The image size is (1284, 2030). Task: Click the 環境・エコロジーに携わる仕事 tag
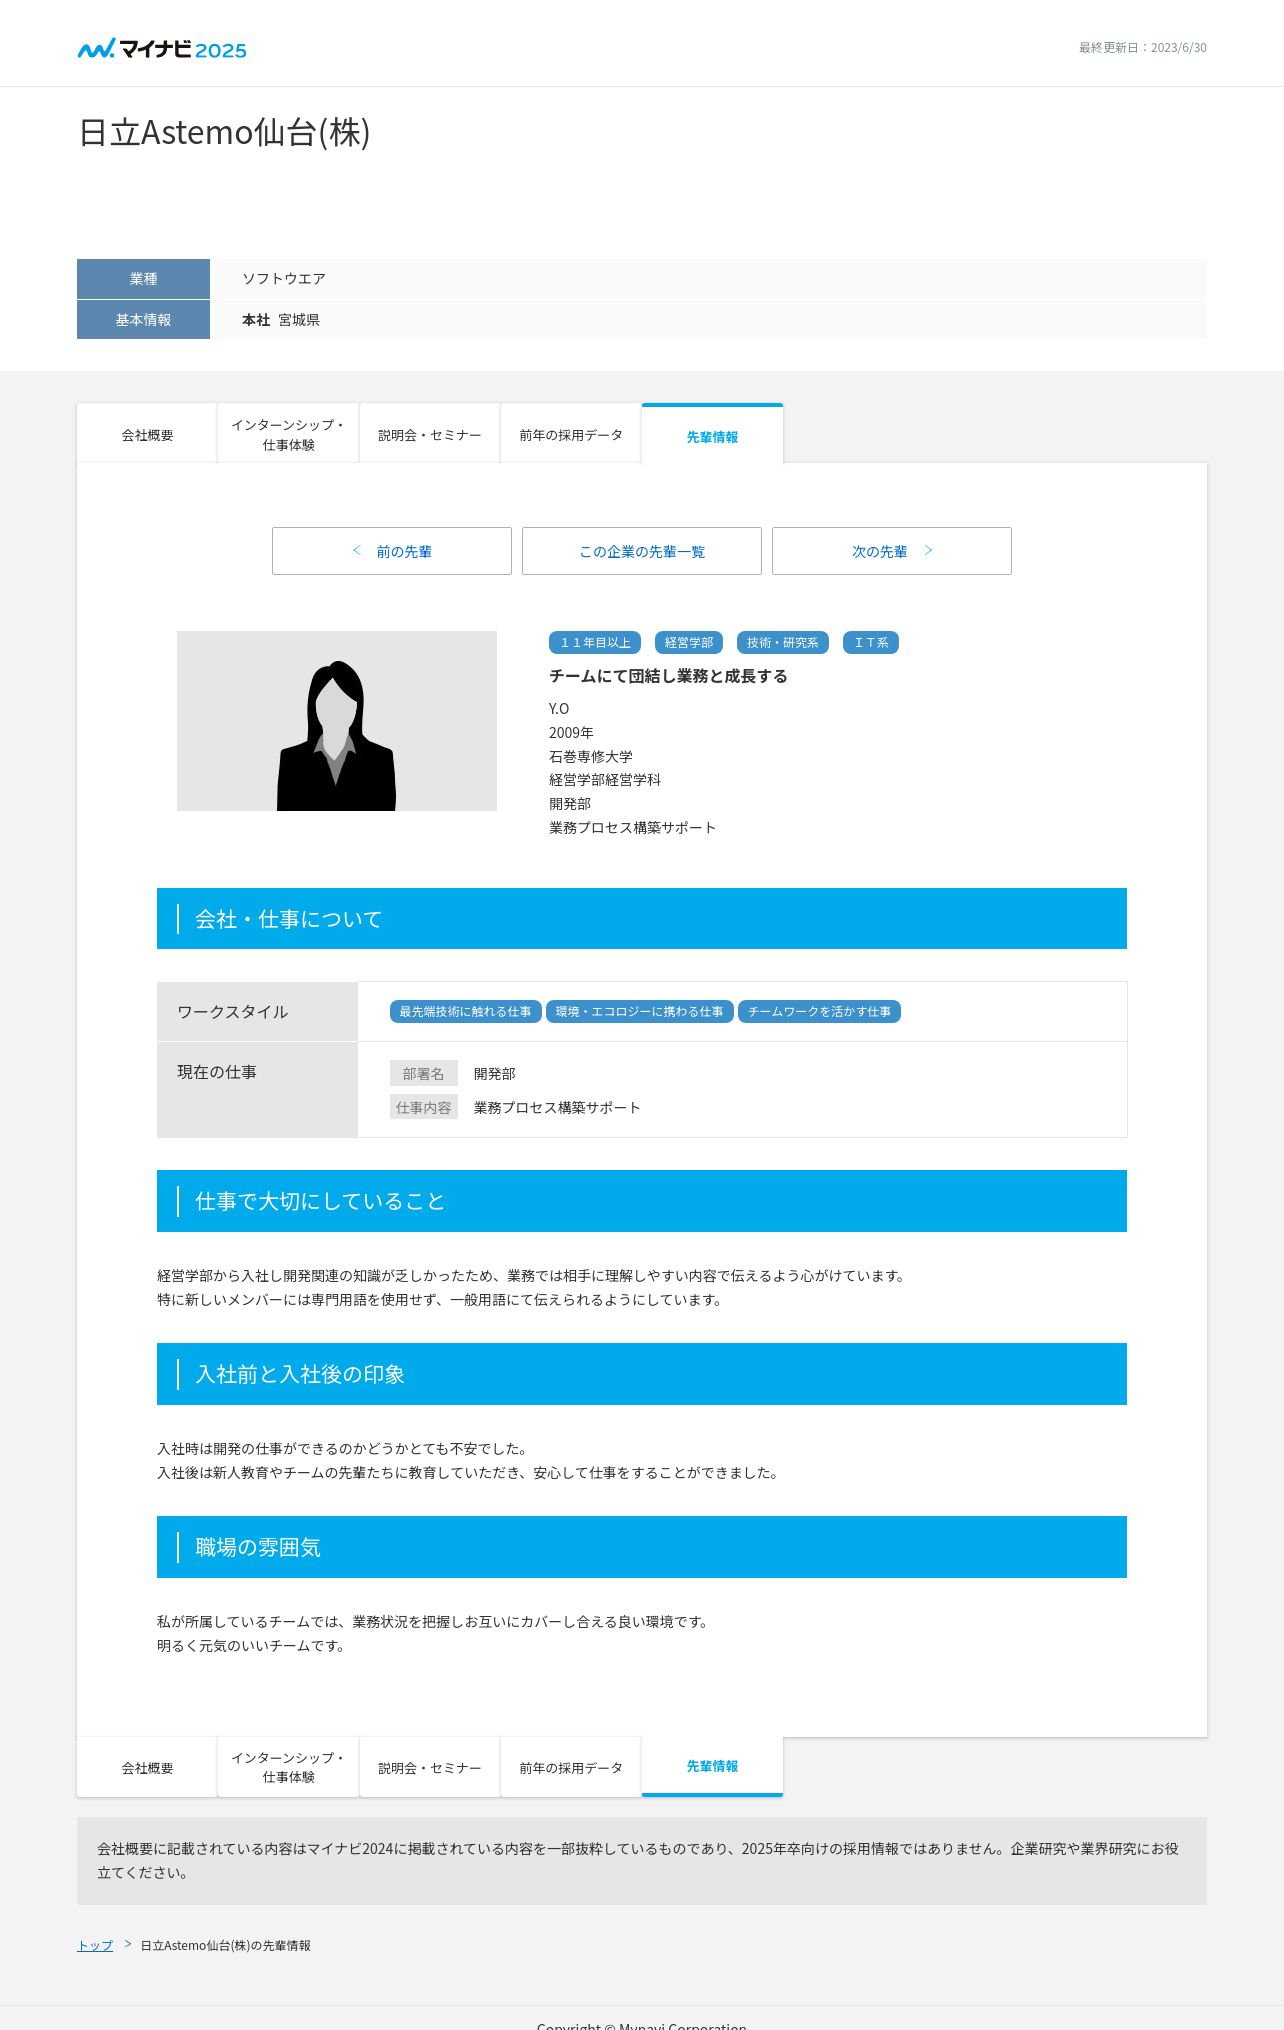click(640, 1011)
